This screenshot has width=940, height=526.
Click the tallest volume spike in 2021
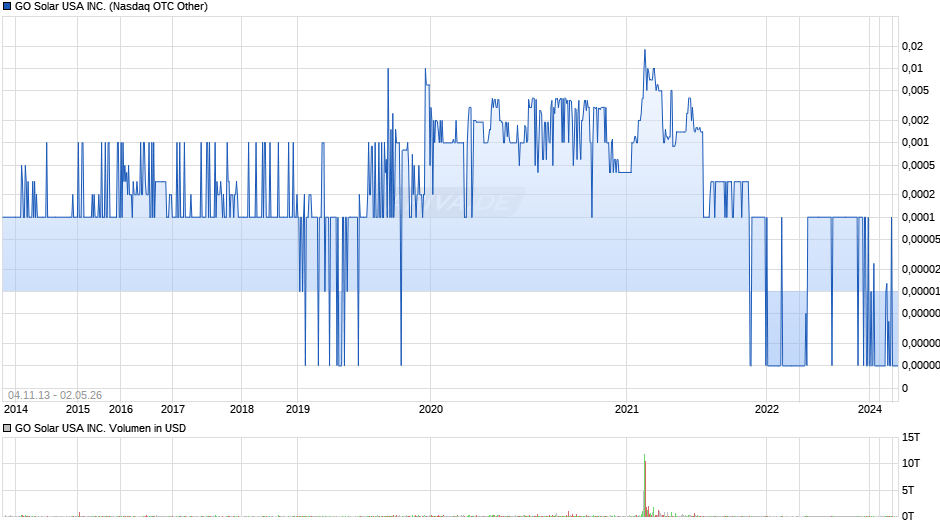coord(644,485)
